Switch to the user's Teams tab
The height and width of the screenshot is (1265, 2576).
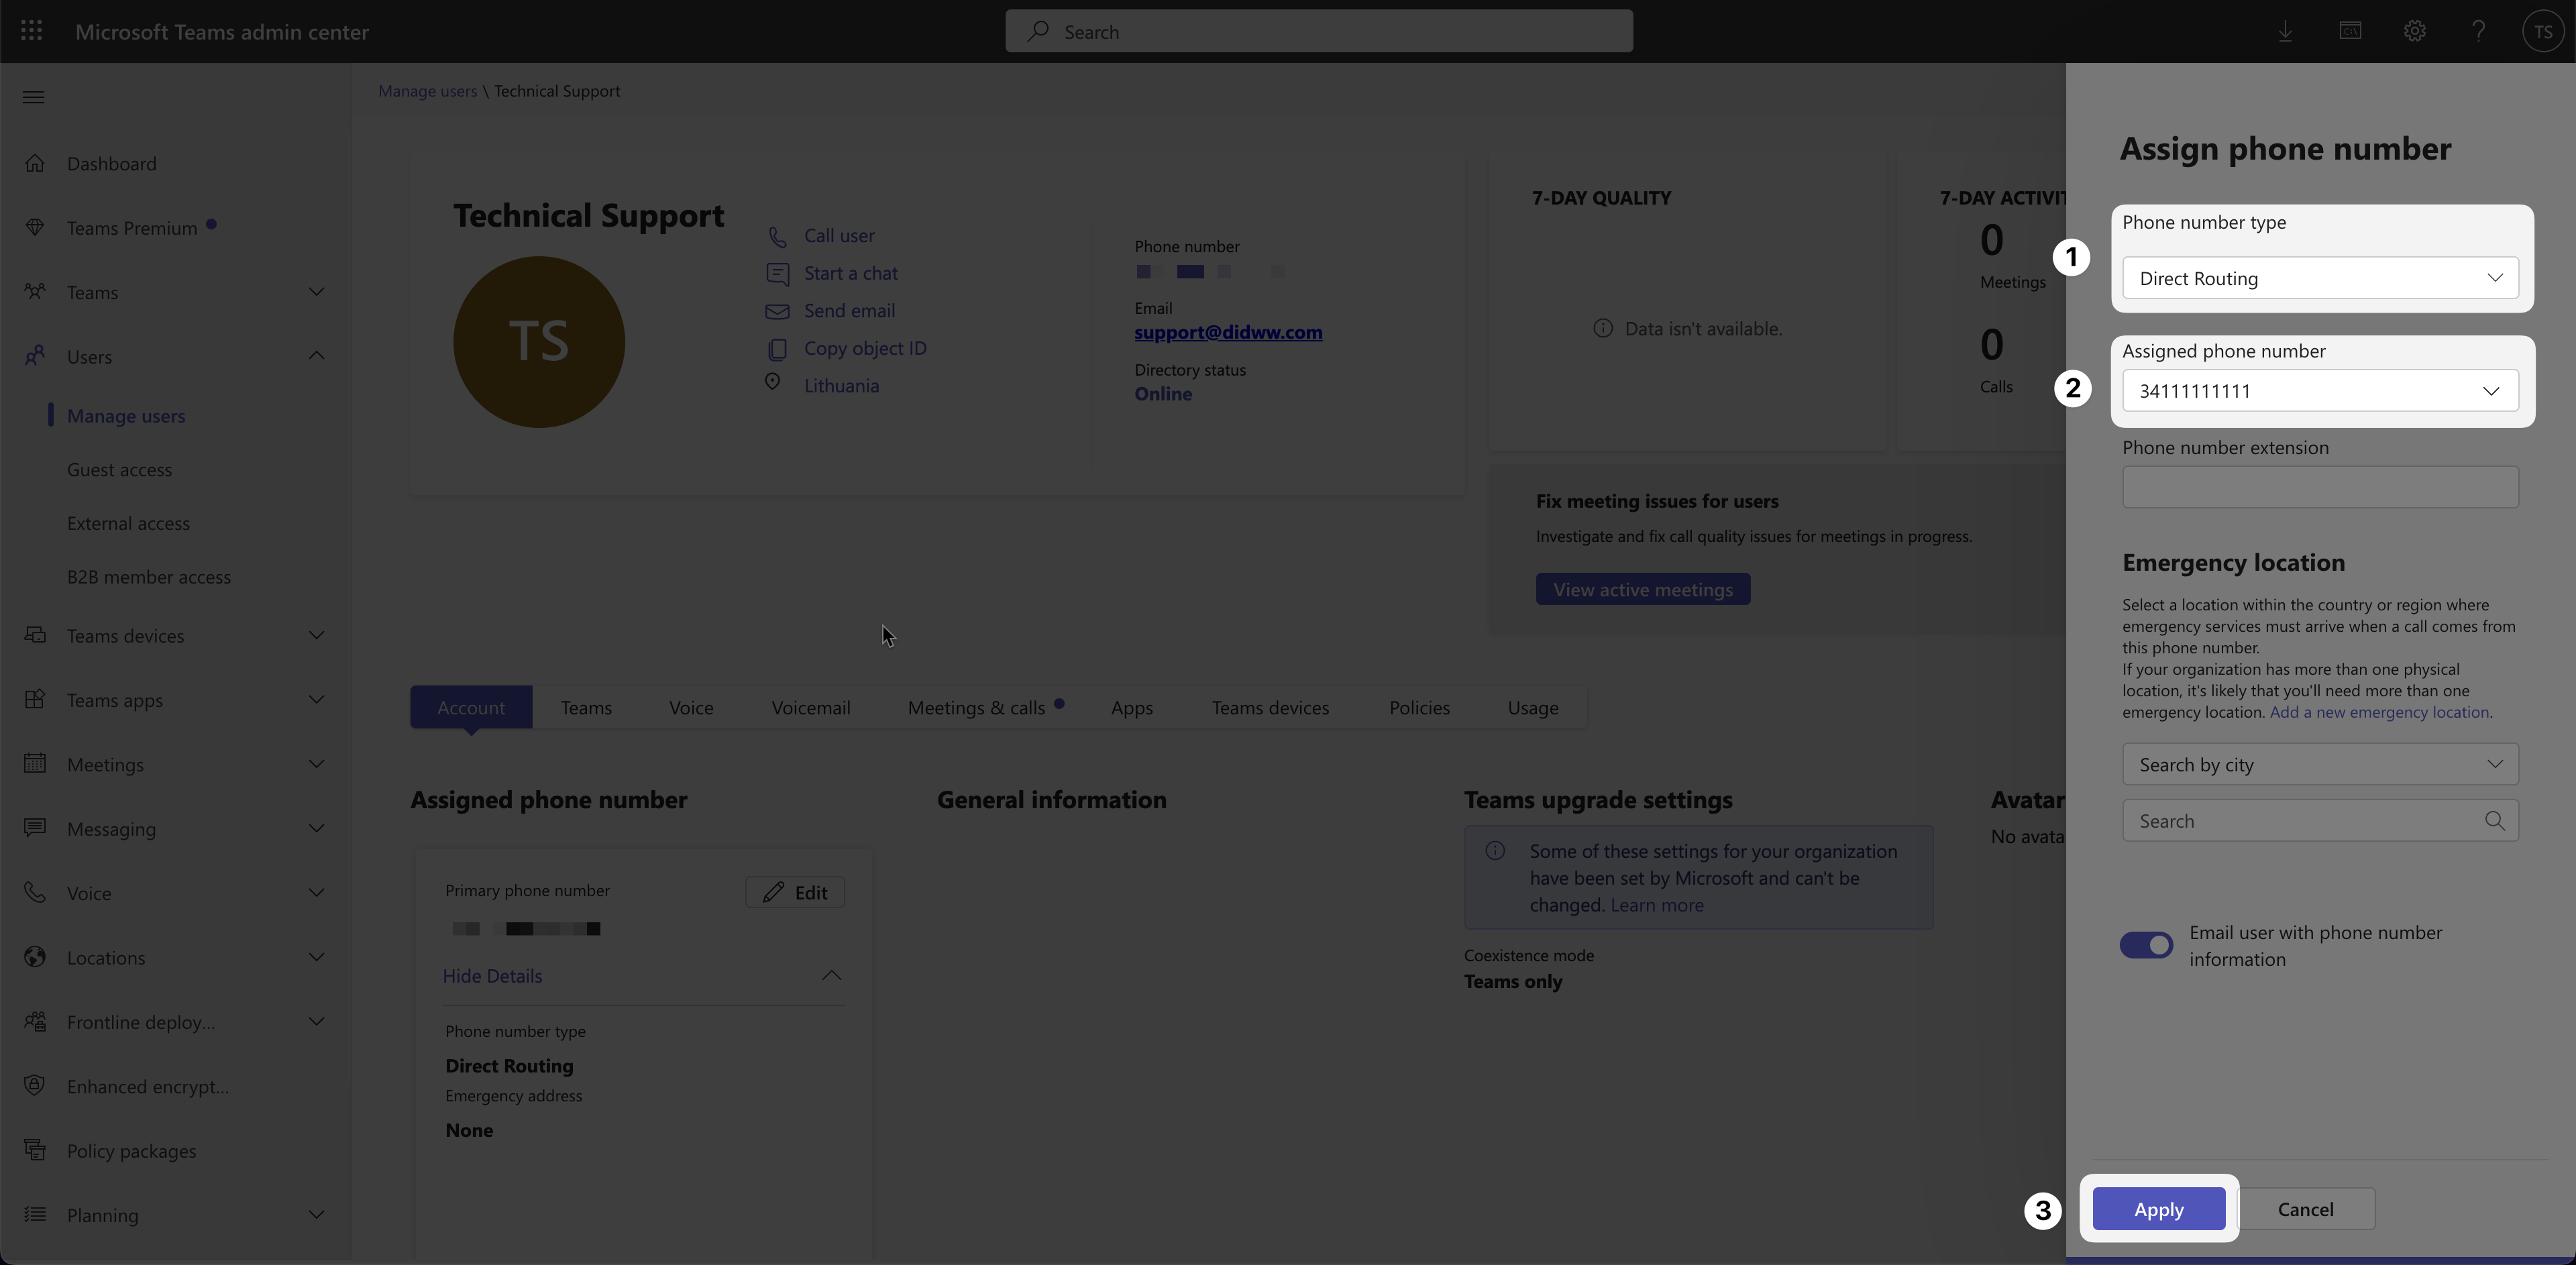point(586,707)
